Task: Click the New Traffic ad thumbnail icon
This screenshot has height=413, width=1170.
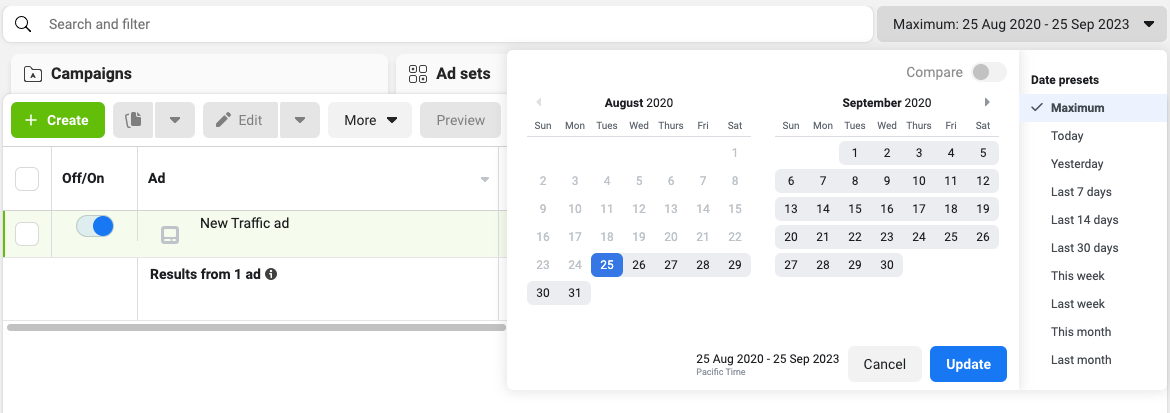Action: pyautogui.click(x=170, y=235)
